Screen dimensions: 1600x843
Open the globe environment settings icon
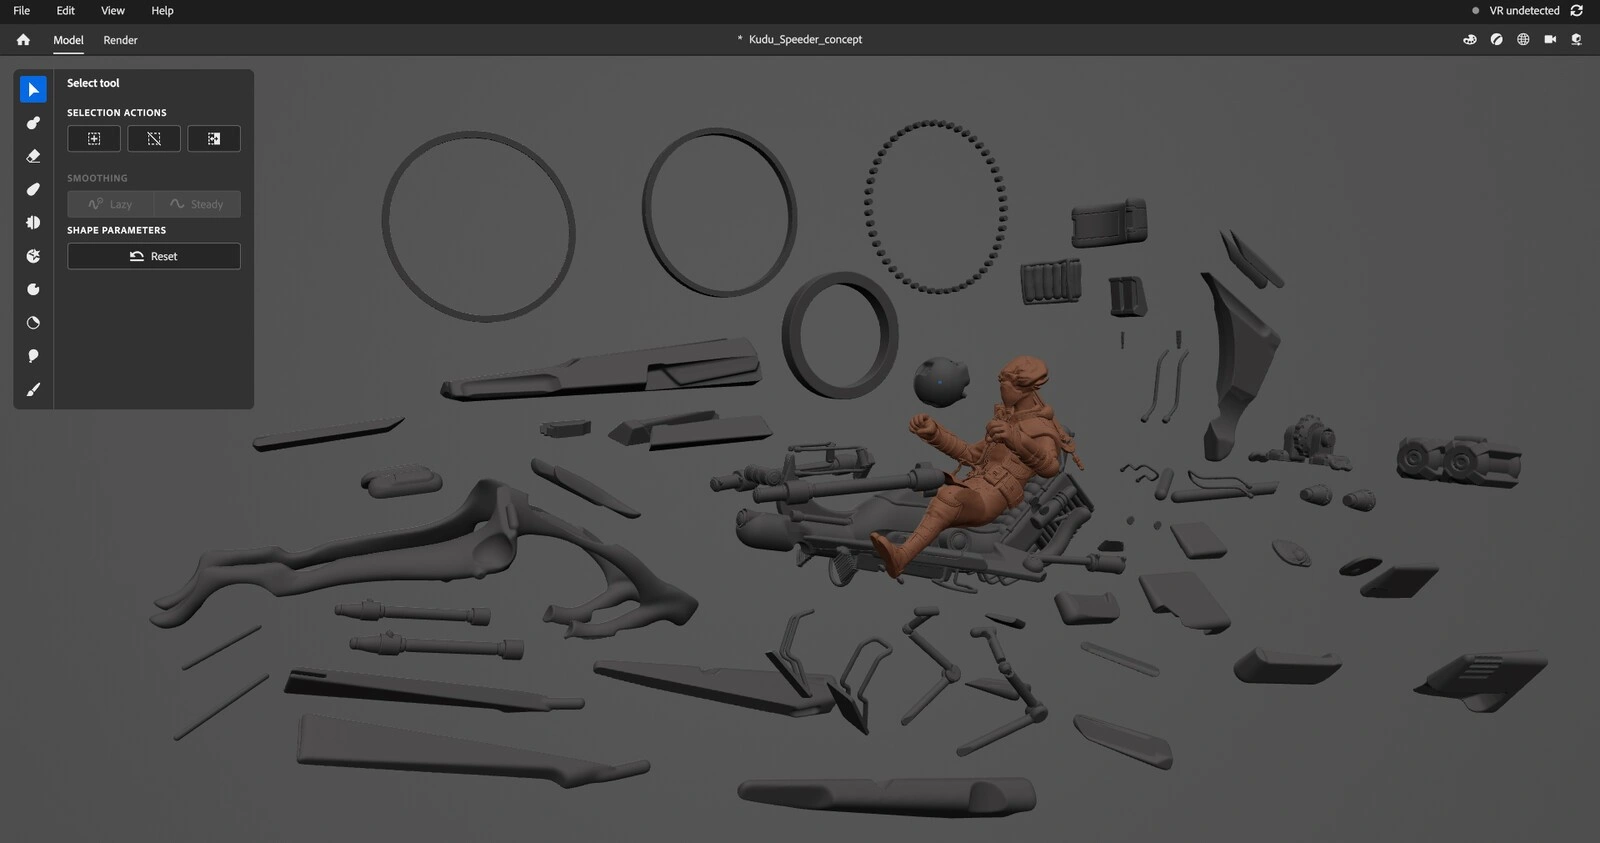[x=1523, y=40]
